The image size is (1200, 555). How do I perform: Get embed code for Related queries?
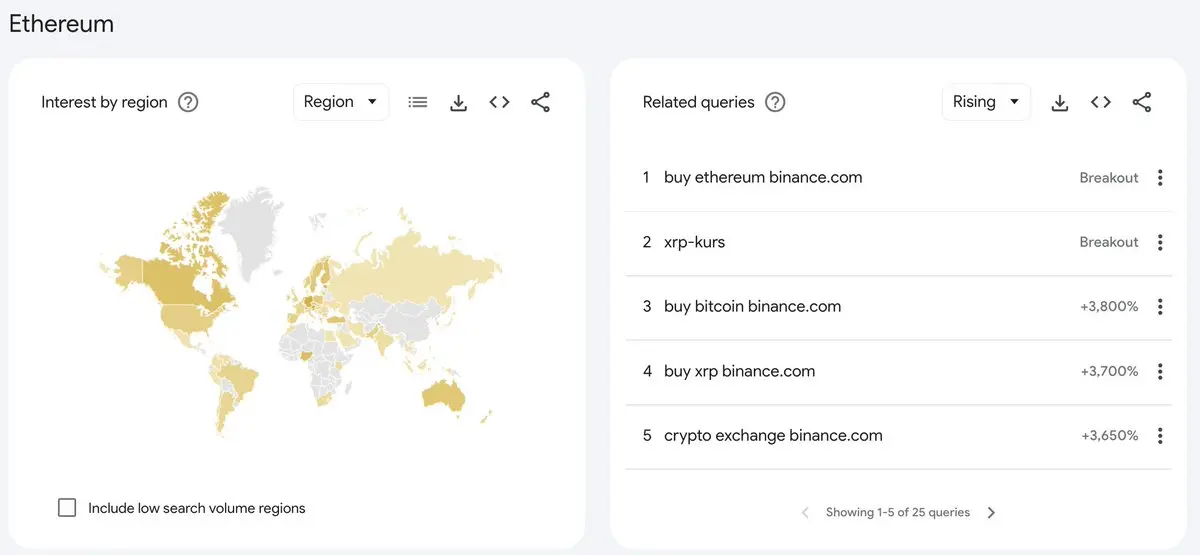1101,102
